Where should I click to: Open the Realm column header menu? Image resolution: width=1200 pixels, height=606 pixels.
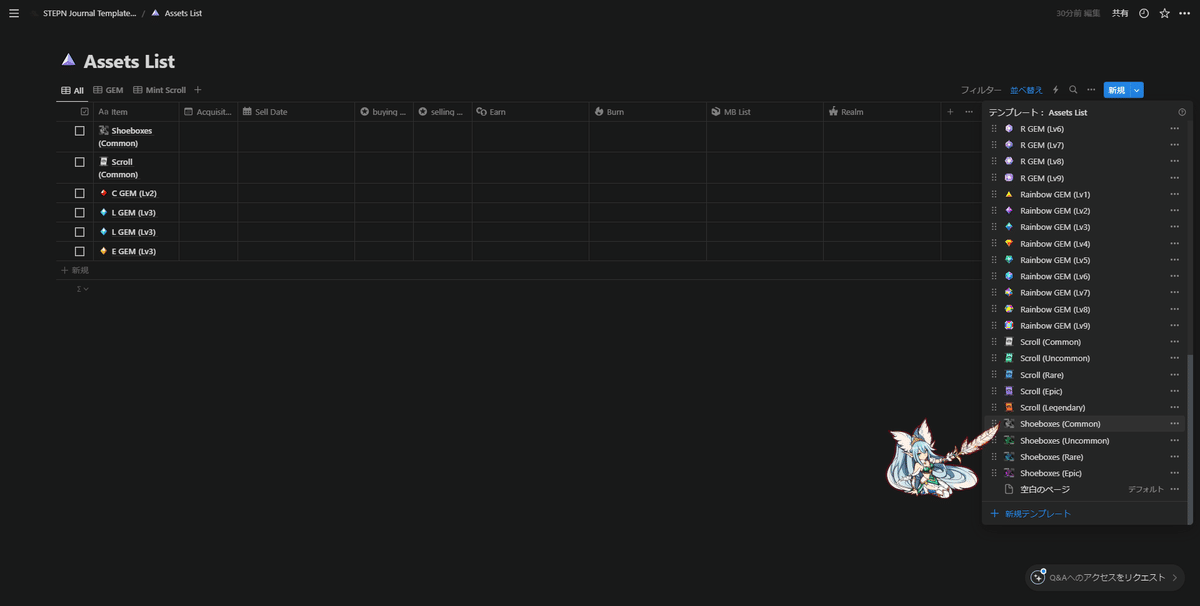pyautogui.click(x=882, y=112)
